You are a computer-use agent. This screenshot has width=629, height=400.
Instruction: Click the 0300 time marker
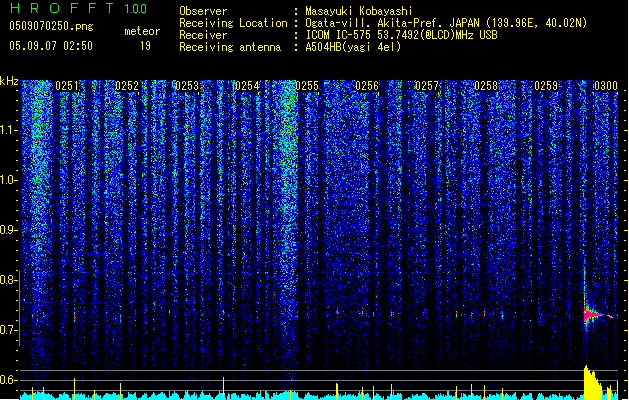pyautogui.click(x=606, y=86)
